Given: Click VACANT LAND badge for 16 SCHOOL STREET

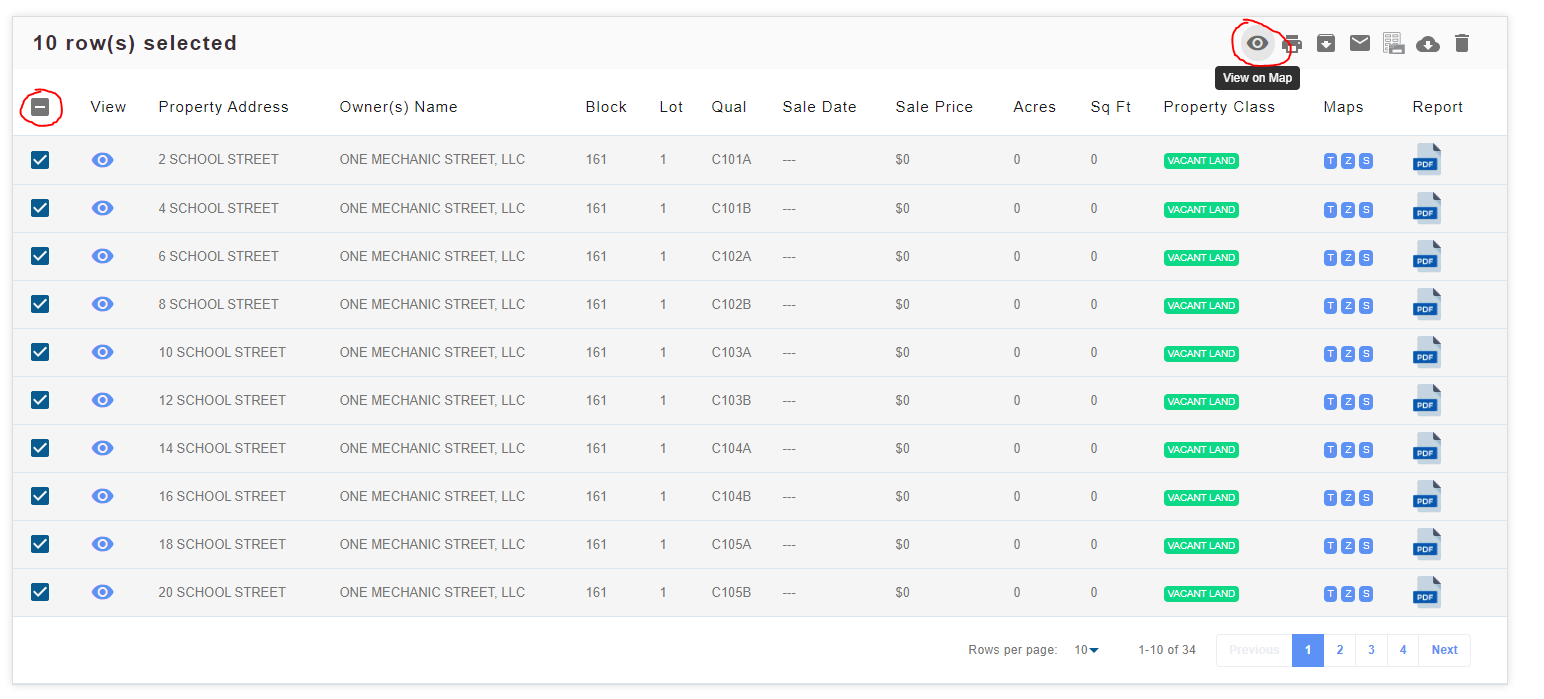Looking at the screenshot, I should pyautogui.click(x=1201, y=497).
